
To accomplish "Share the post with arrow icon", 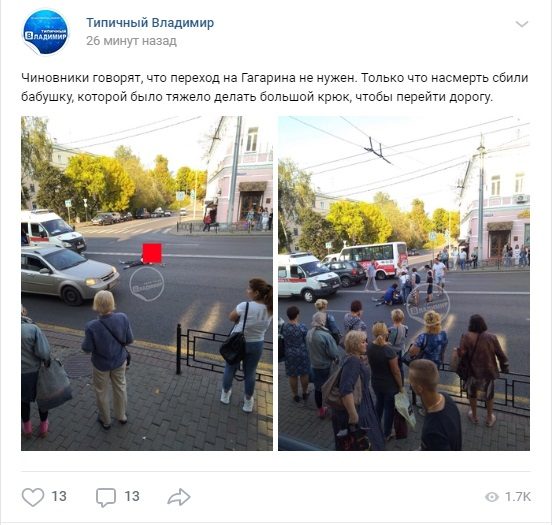I will [179, 497].
